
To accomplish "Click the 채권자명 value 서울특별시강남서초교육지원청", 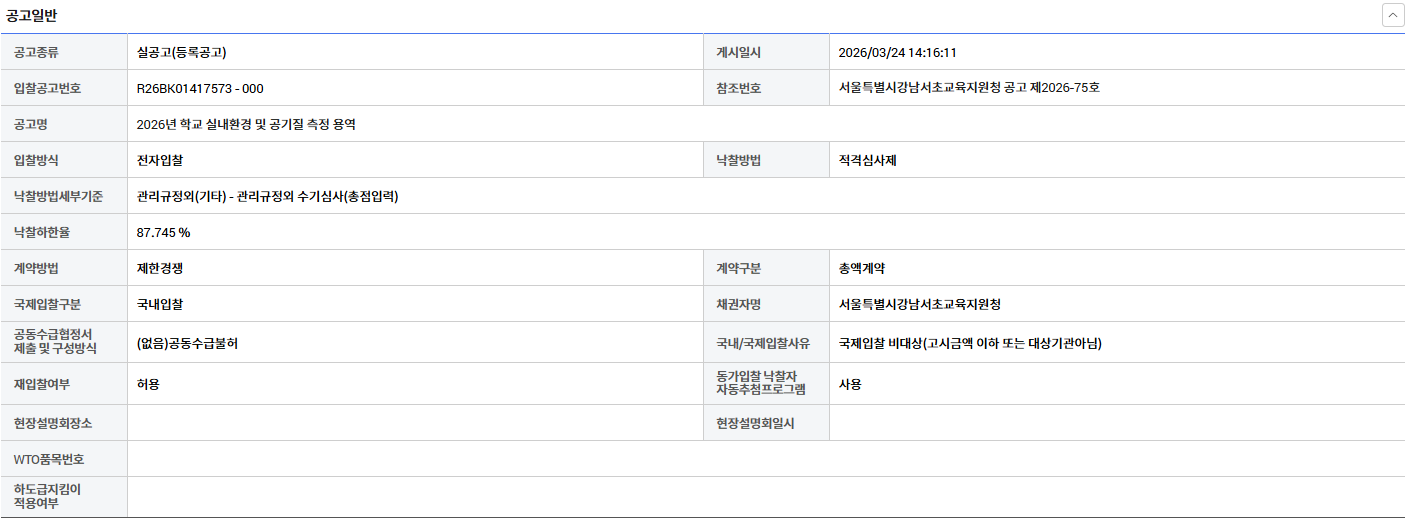I will 920,304.
